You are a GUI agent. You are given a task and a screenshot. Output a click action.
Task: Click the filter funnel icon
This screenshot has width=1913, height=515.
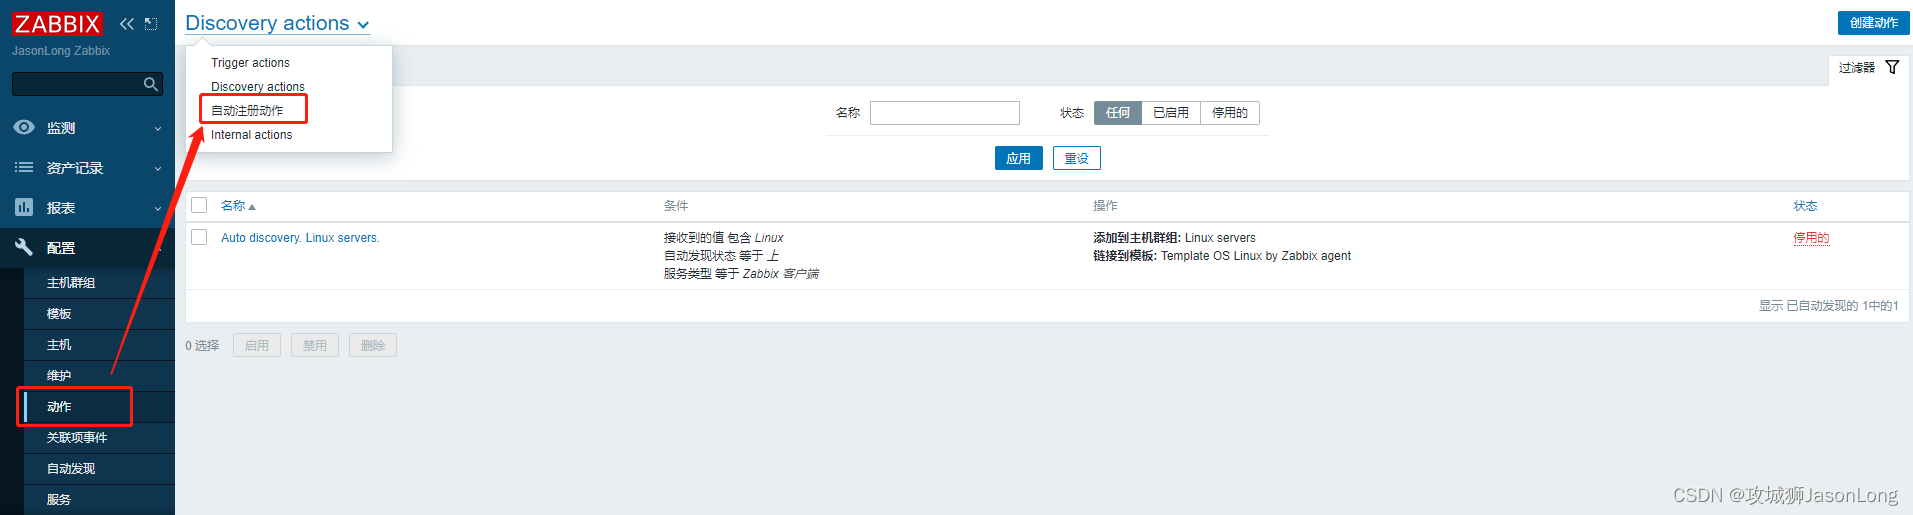pos(1892,67)
